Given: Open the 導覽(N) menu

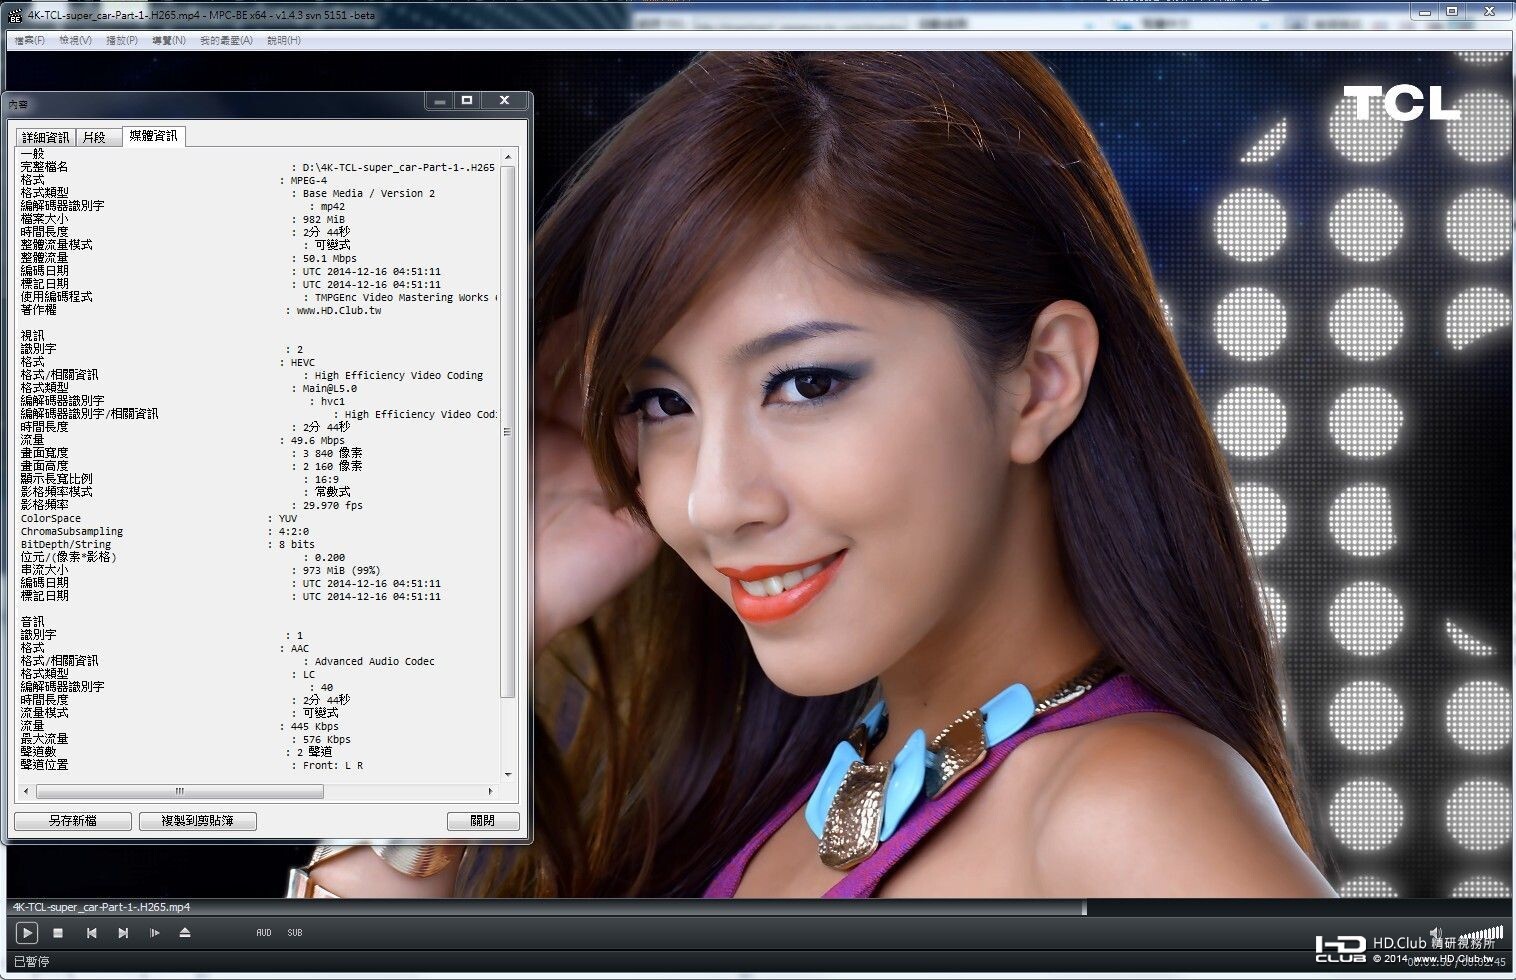Looking at the screenshot, I should tap(169, 40).
